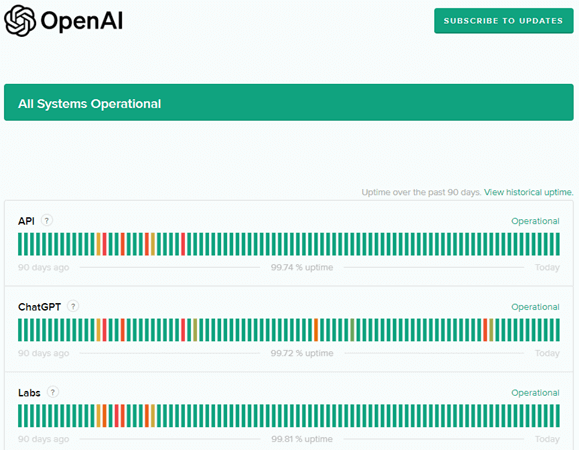Screen dimensions: 579x450
Task: Open the API help question mark icon
Action: point(47,220)
